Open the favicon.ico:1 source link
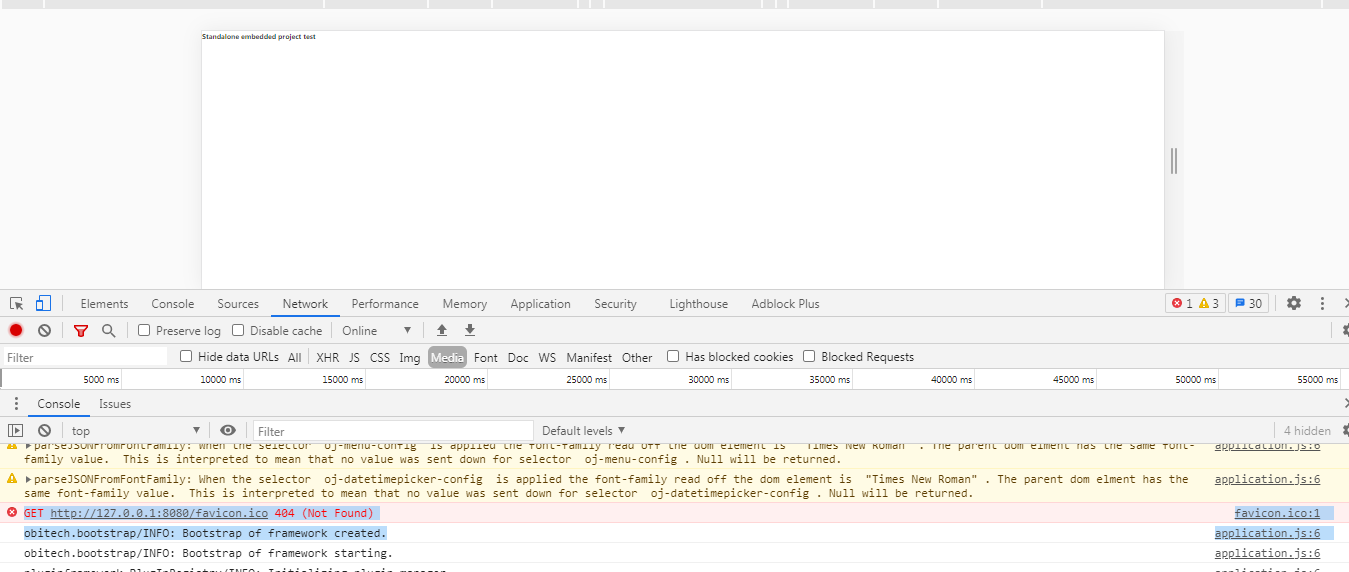The image size is (1349, 572). pos(1277,513)
